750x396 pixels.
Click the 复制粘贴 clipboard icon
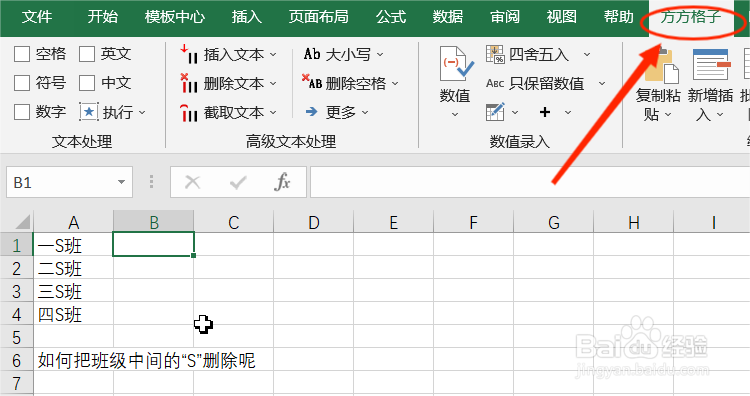click(662, 66)
